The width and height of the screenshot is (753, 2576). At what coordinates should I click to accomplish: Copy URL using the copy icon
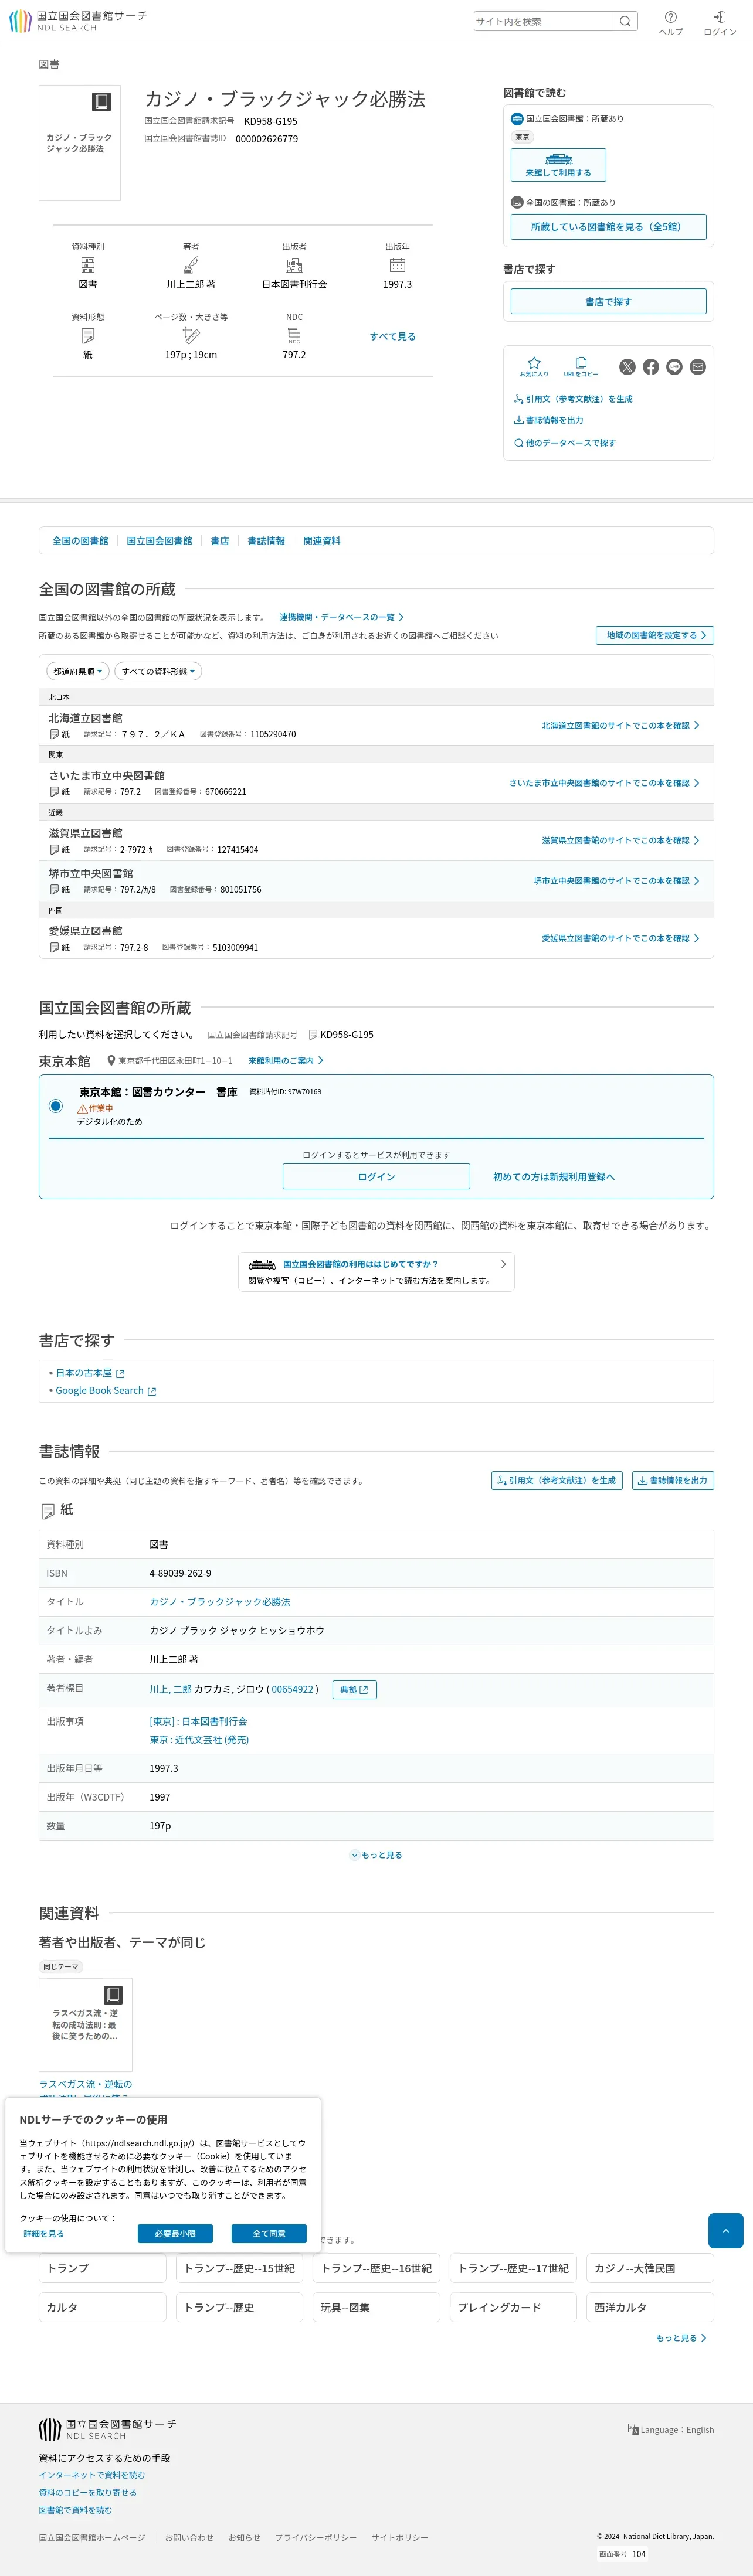tap(581, 362)
